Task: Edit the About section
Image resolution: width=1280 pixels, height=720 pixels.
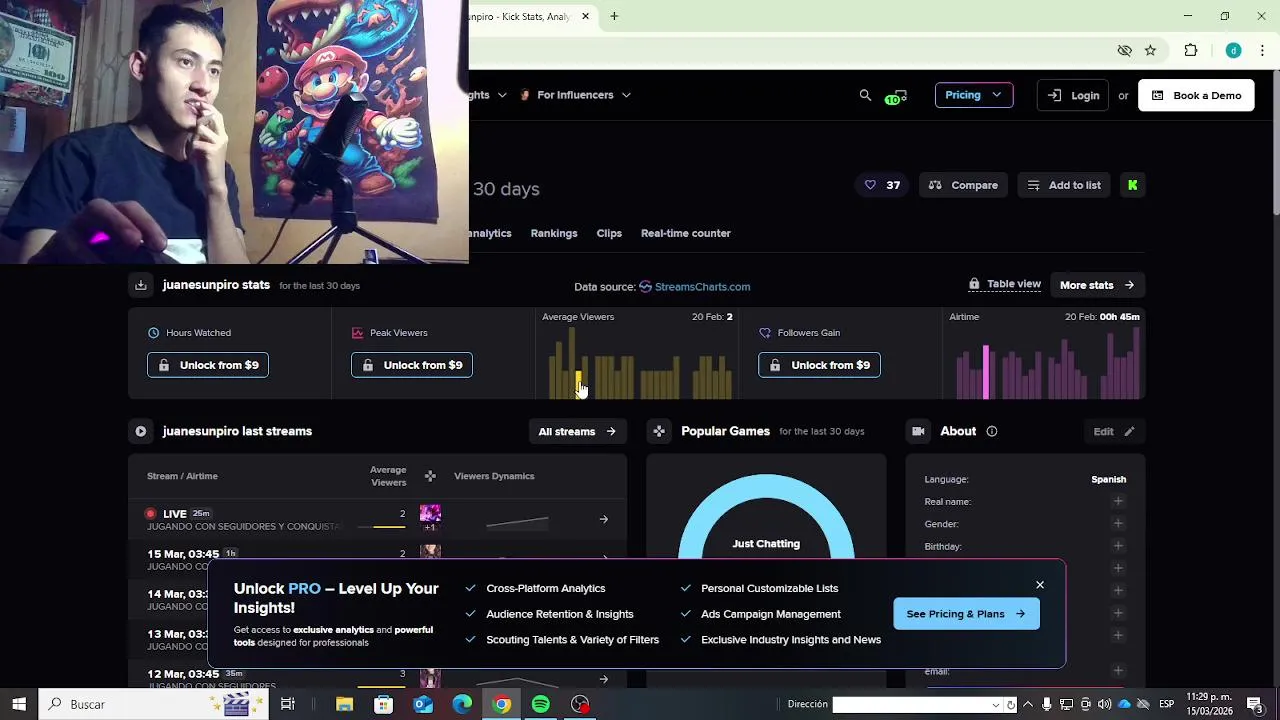Action: point(1113,431)
